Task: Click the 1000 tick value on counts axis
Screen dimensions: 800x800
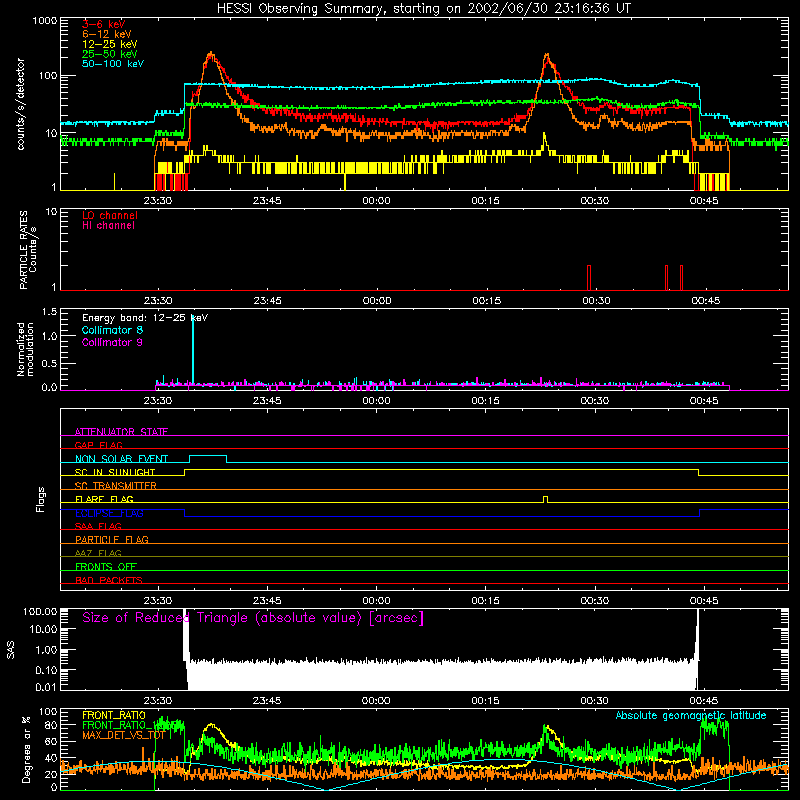Action: click(45, 21)
